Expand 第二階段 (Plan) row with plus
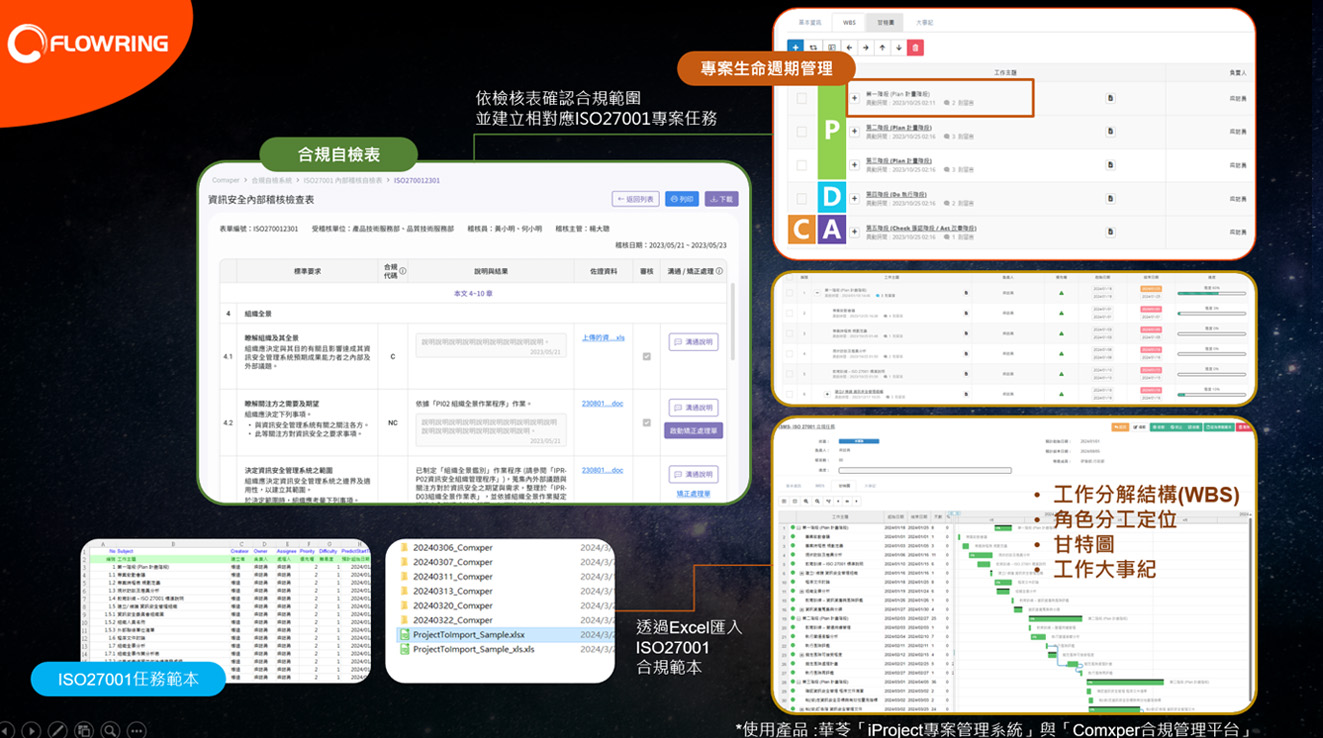 855,132
